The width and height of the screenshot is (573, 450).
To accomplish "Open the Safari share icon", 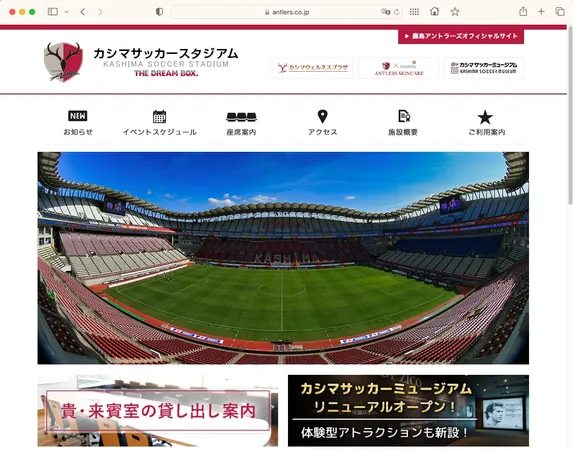I will (x=523, y=12).
